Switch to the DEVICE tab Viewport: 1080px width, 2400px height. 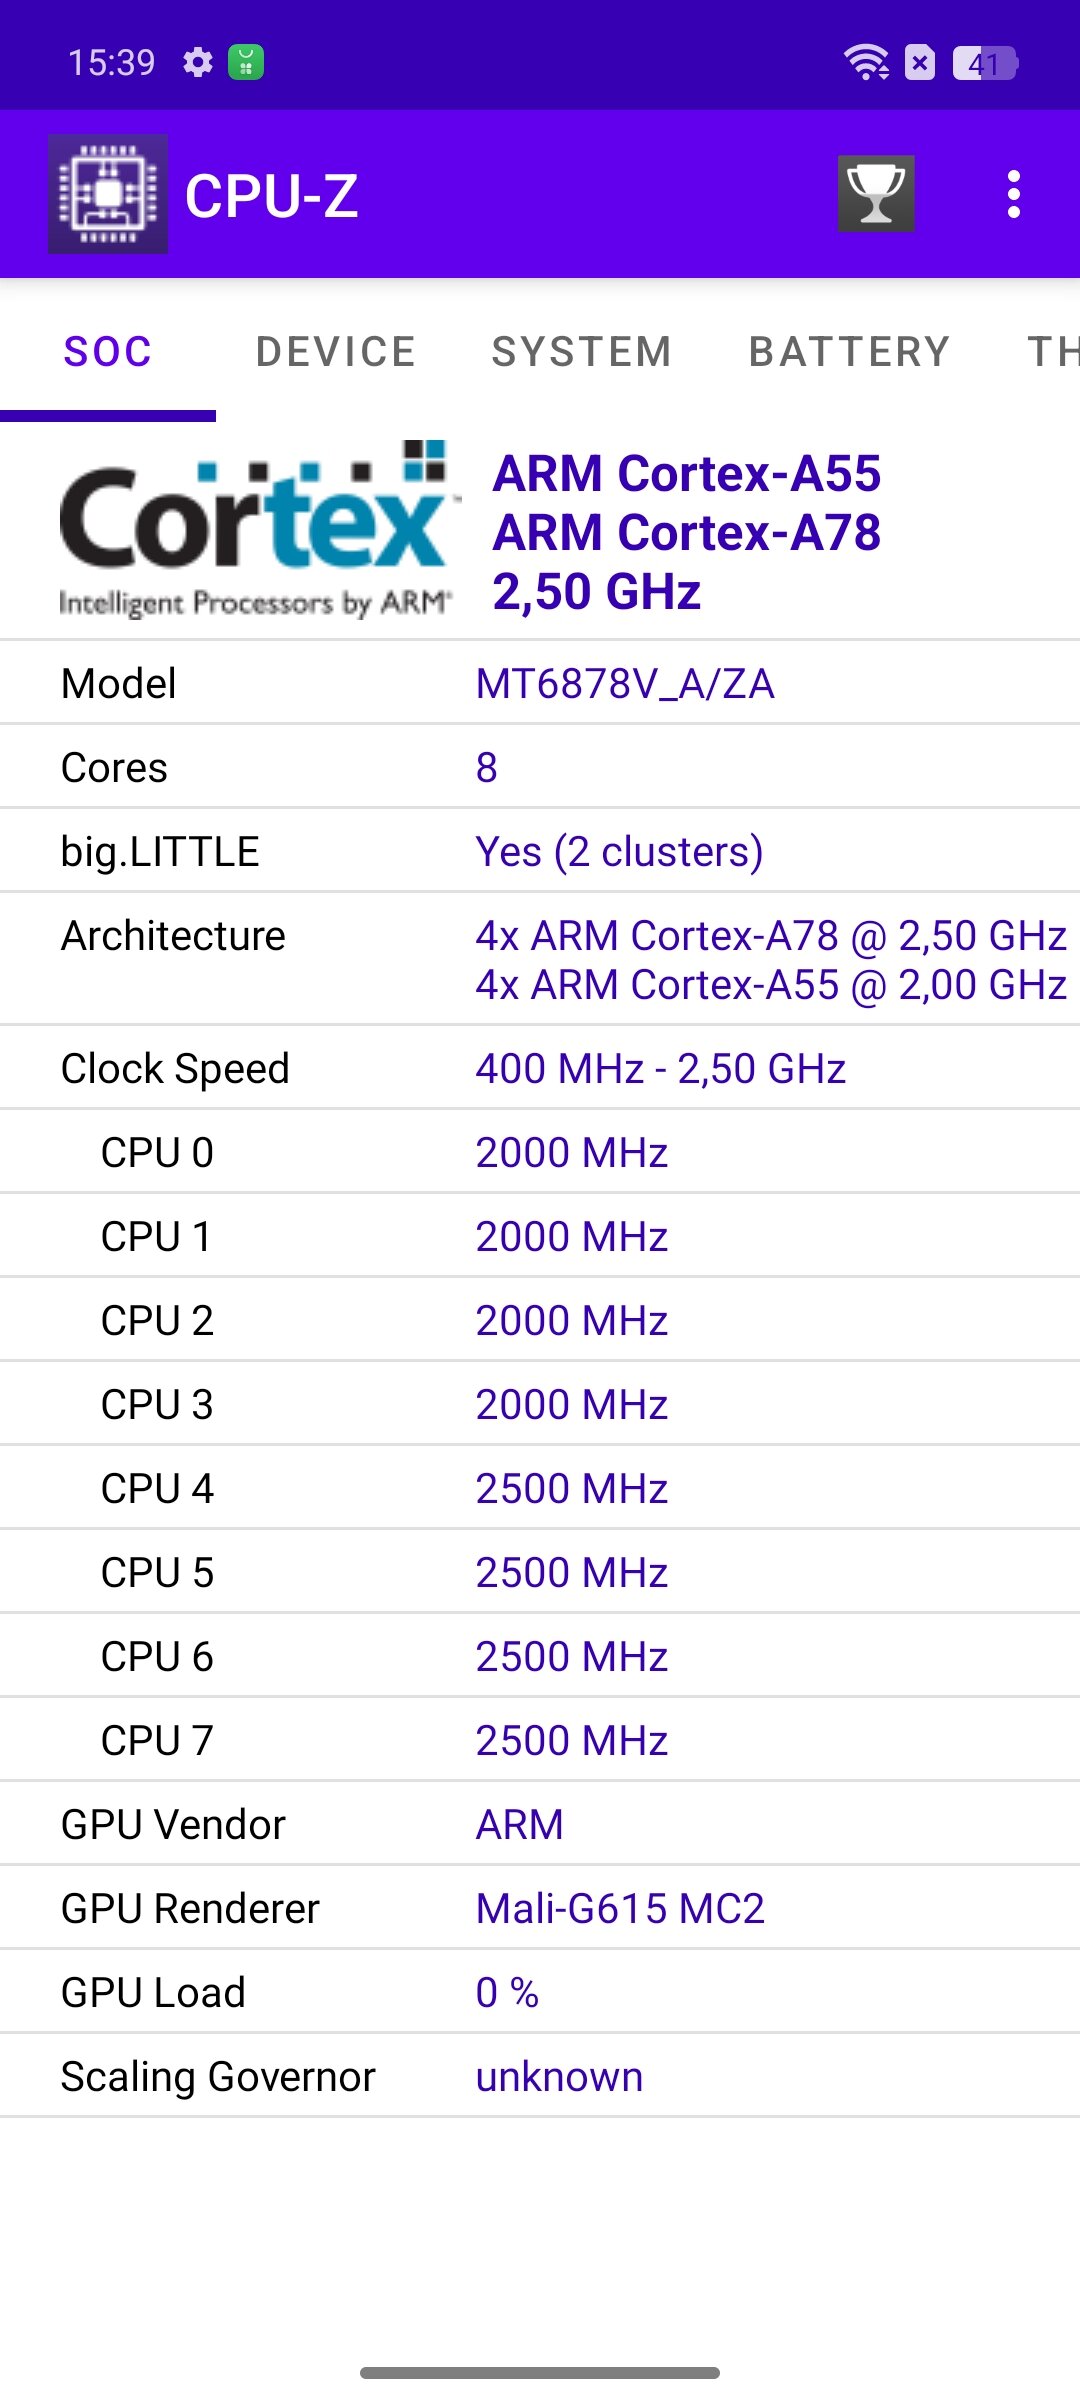coord(336,352)
